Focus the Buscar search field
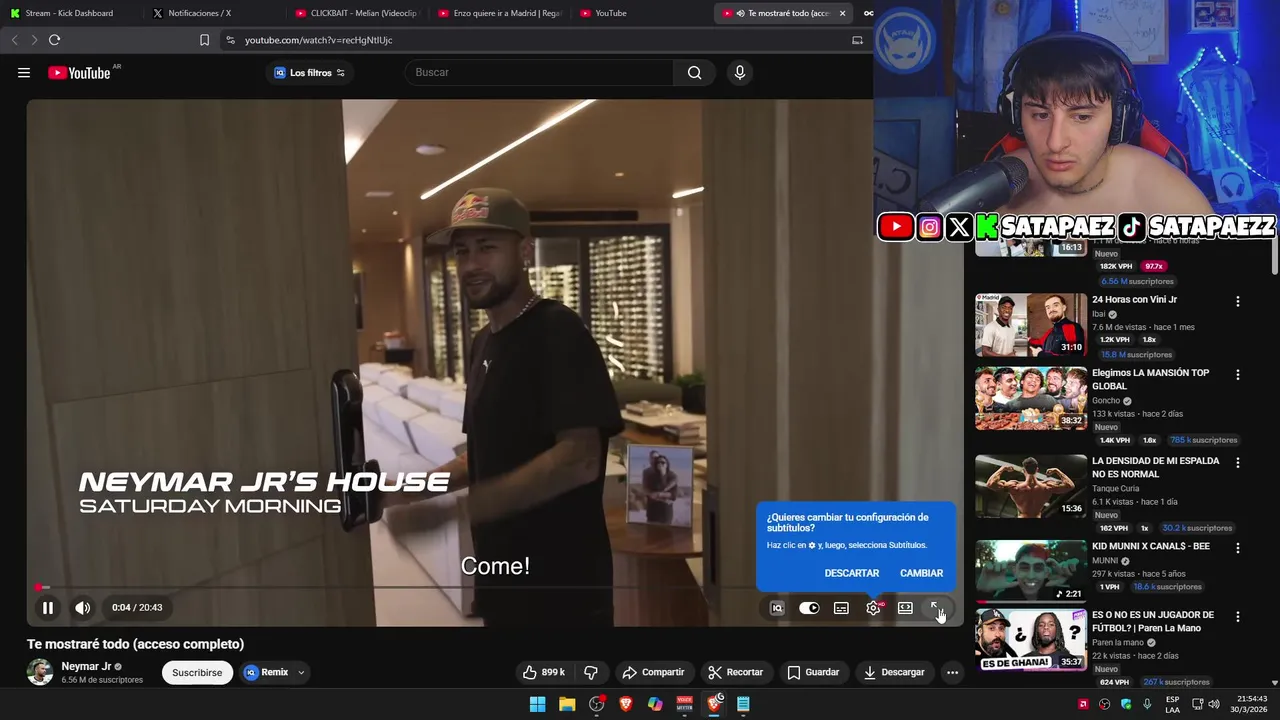This screenshot has width=1280, height=720. [540, 72]
